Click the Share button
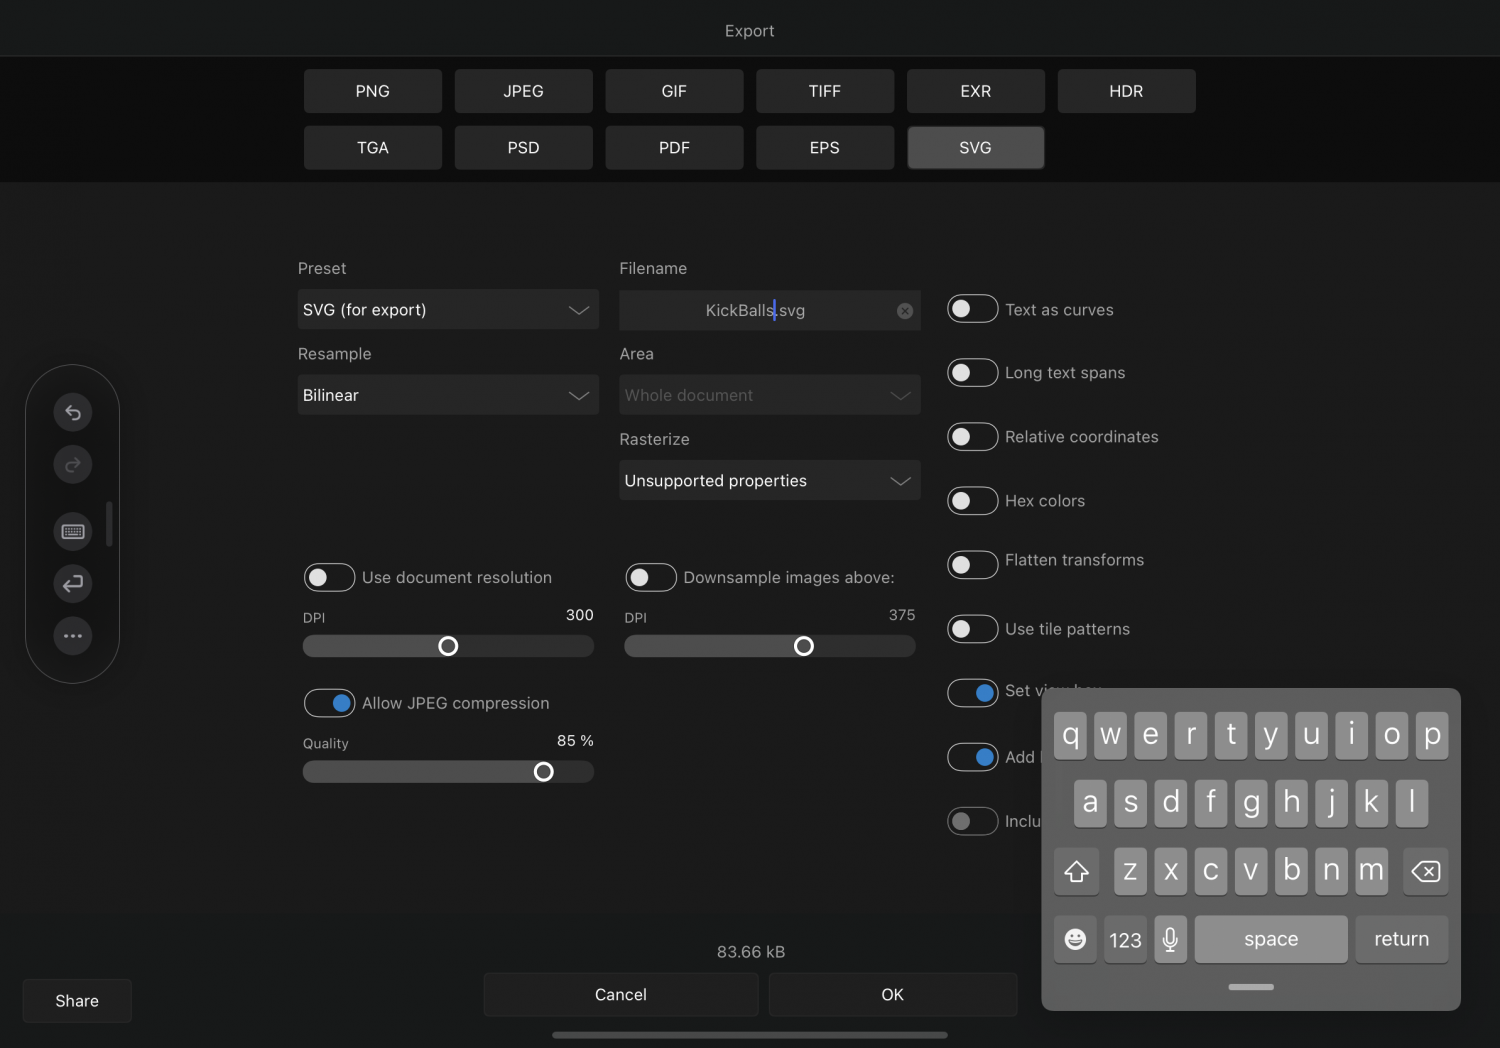Viewport: 1500px width, 1048px height. 77,1001
